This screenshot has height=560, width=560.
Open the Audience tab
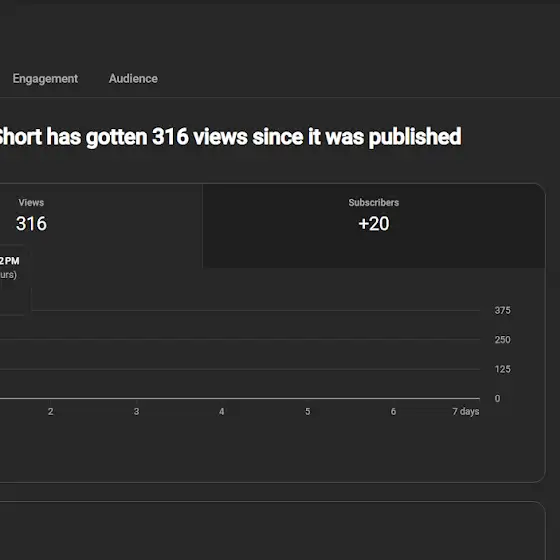(133, 79)
